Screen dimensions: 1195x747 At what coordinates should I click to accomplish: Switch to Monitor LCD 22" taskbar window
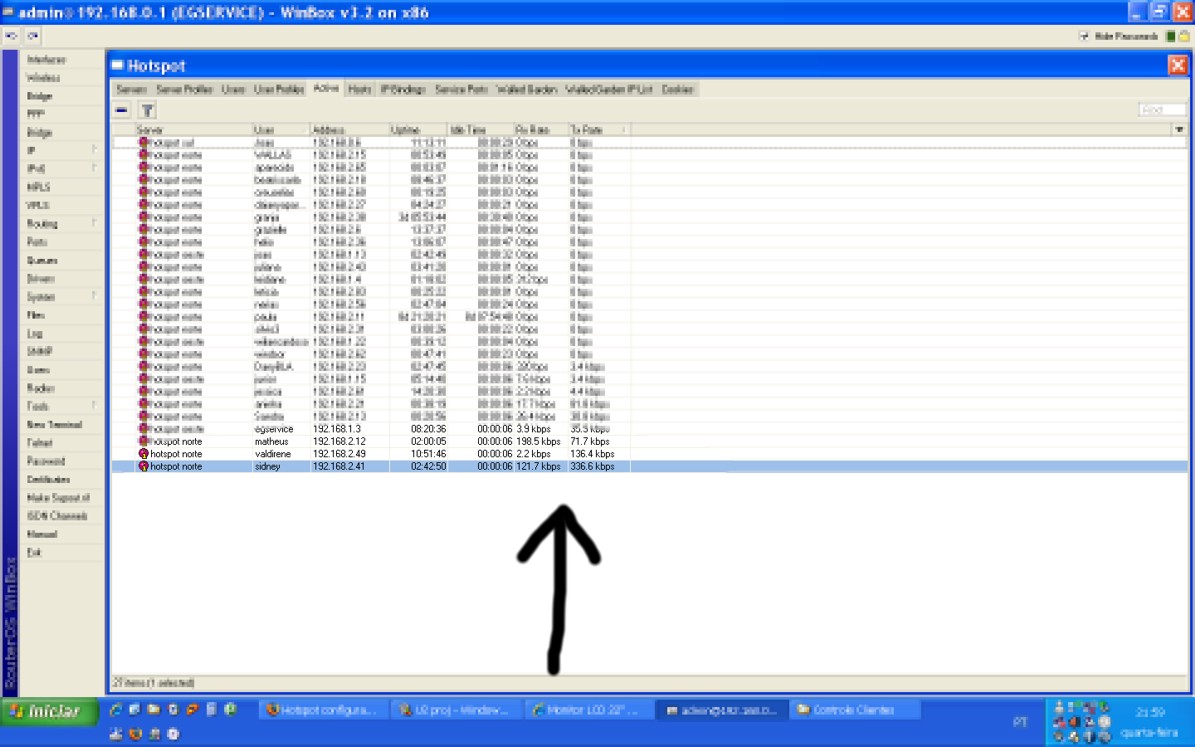pos(589,710)
